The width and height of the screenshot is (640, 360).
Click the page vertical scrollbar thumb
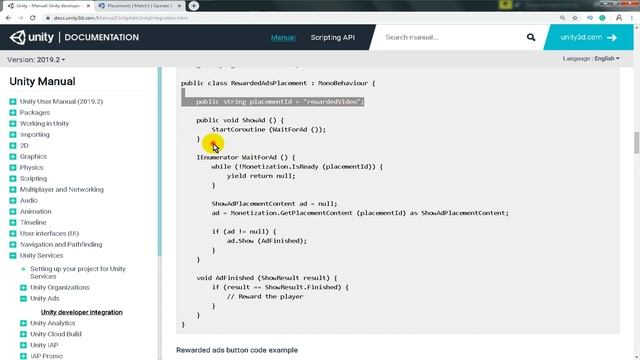636,142
